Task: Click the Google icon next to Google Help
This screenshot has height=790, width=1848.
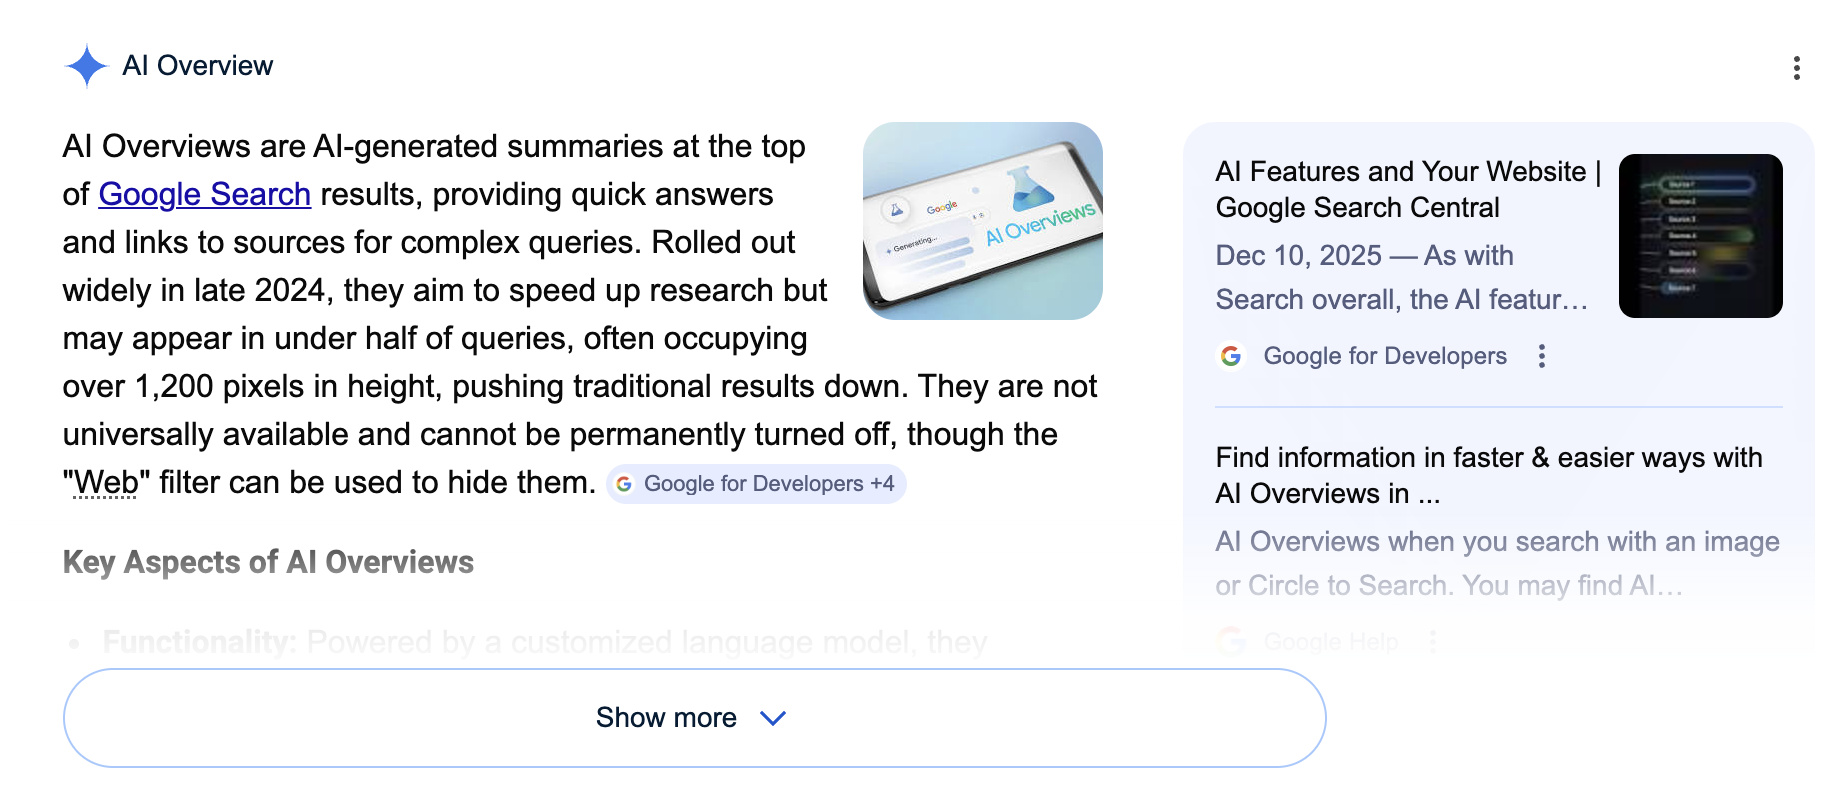Action: (x=1231, y=640)
